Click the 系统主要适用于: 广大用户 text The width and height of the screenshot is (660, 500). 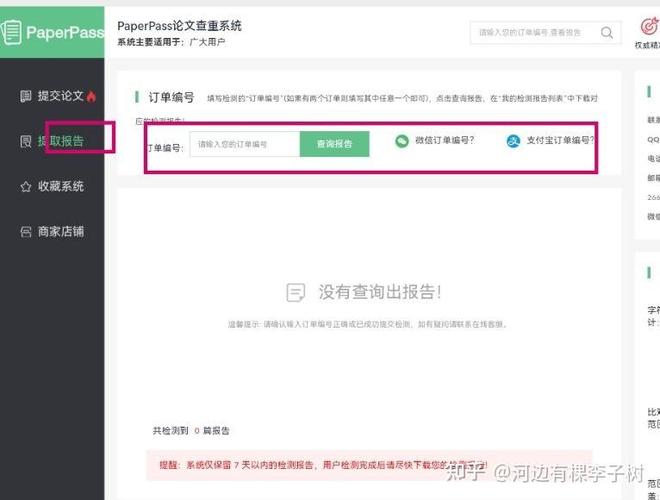[x=171, y=42]
